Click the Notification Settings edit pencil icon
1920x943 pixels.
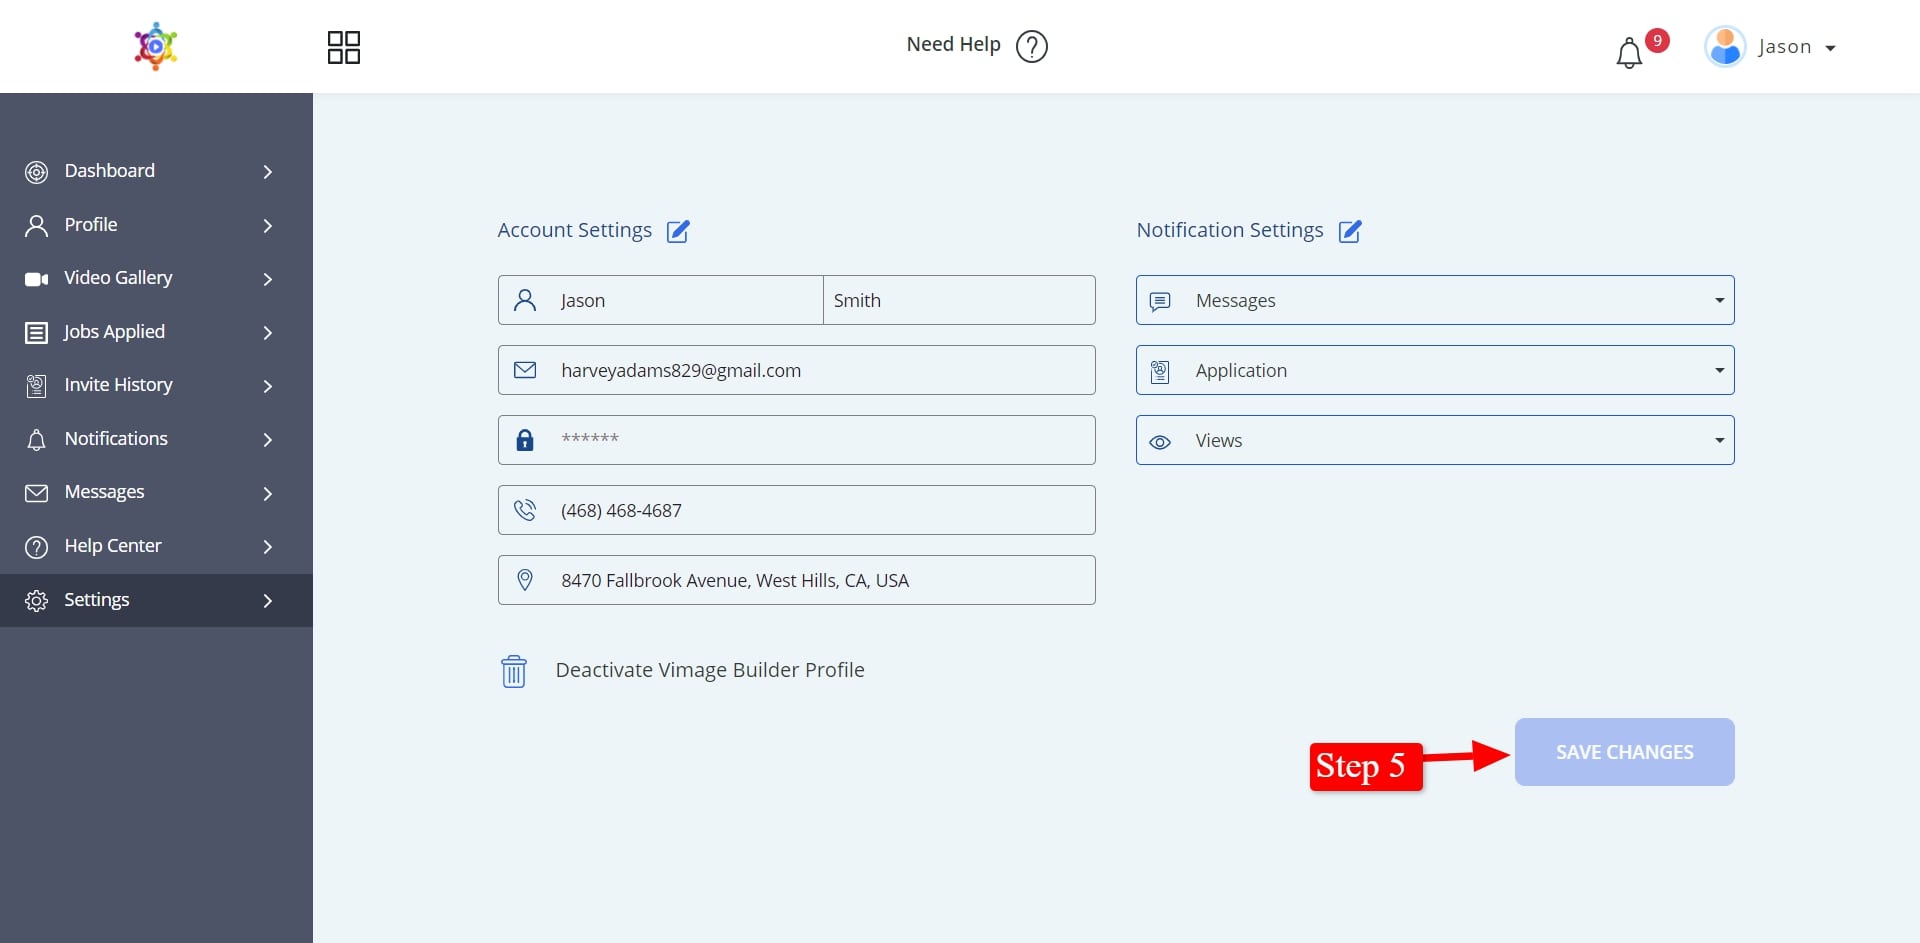pos(1349,231)
